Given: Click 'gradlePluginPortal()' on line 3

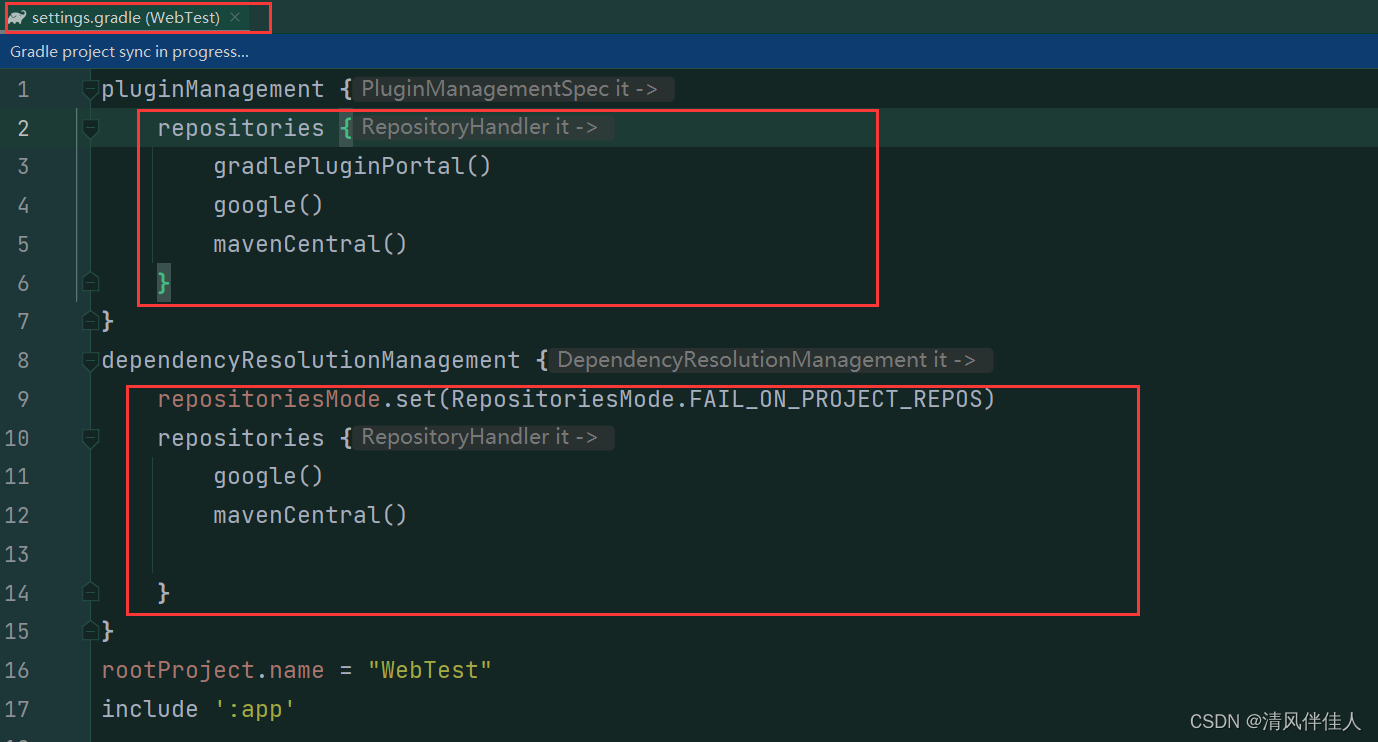Looking at the screenshot, I should [x=352, y=166].
